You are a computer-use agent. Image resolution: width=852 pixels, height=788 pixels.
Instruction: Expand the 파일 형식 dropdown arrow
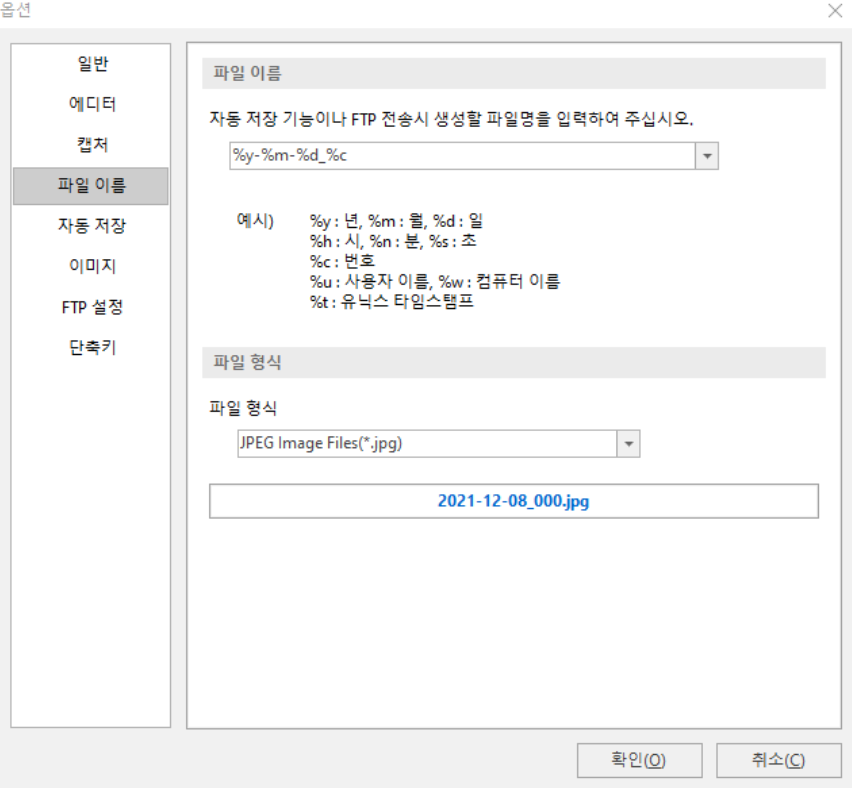(x=629, y=444)
